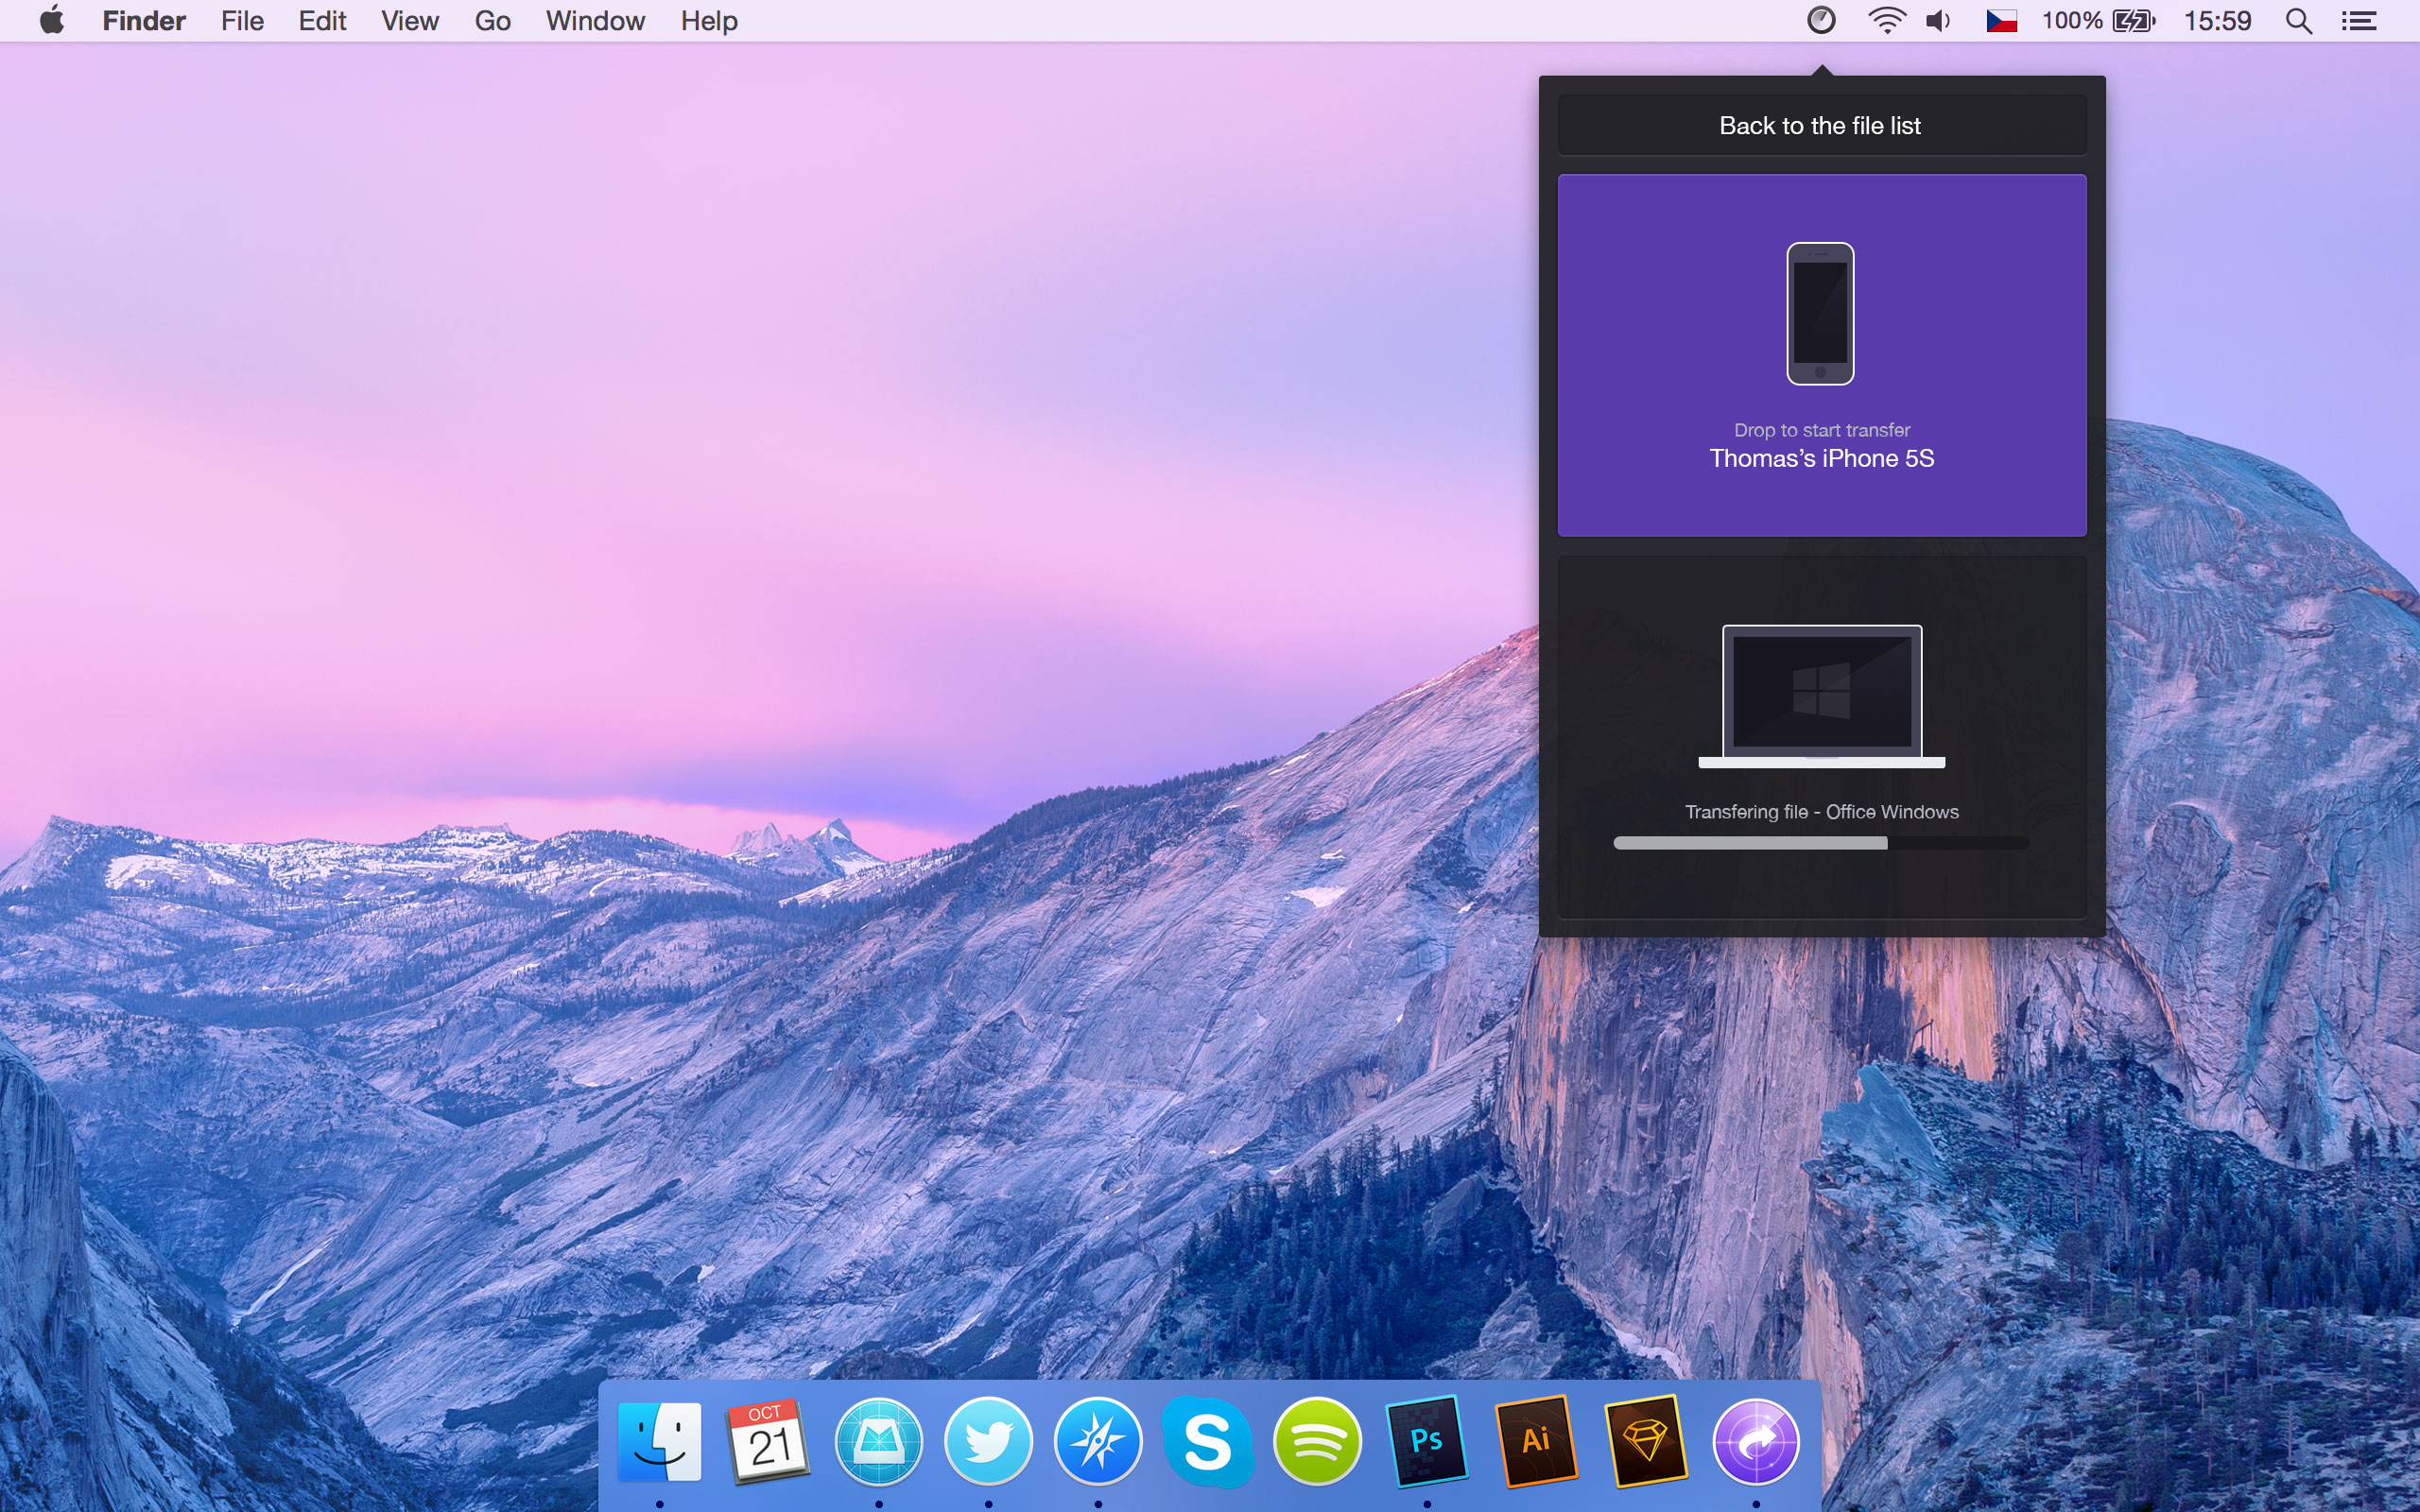Viewport: 2420px width, 1512px height.
Task: Open Calendar from the Dock
Action: [x=768, y=1442]
